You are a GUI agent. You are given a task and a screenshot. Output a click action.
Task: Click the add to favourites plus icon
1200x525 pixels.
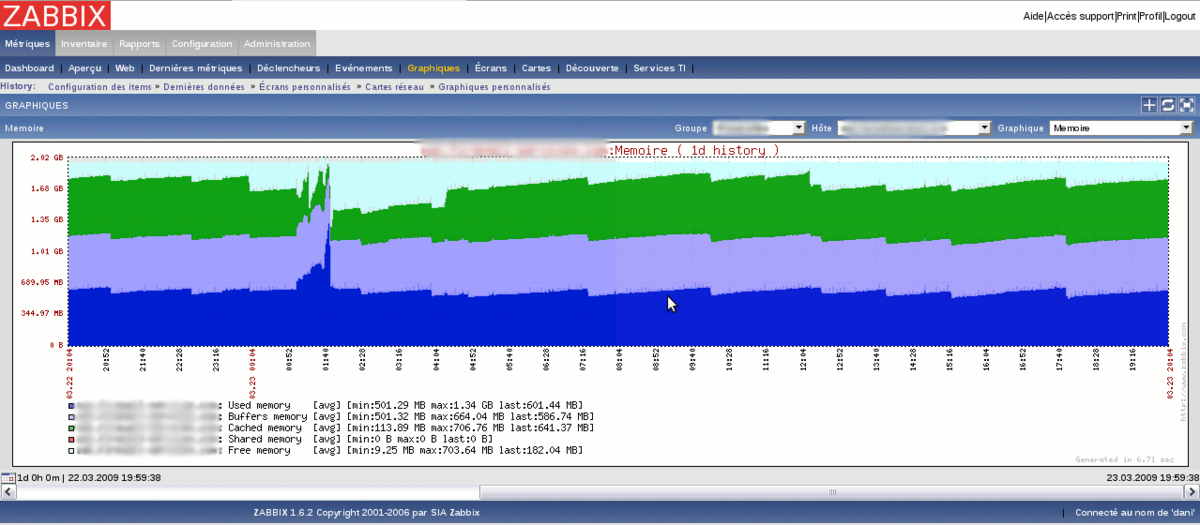click(x=1149, y=105)
